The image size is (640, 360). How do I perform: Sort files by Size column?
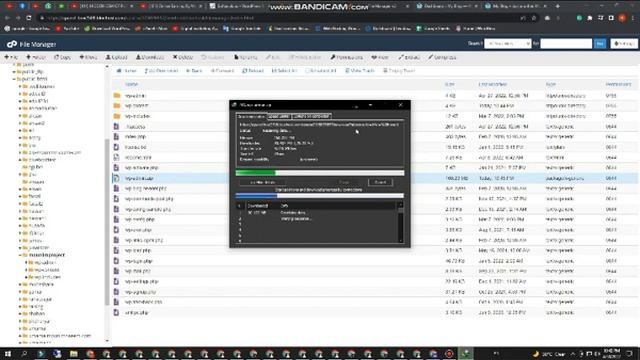coord(449,84)
